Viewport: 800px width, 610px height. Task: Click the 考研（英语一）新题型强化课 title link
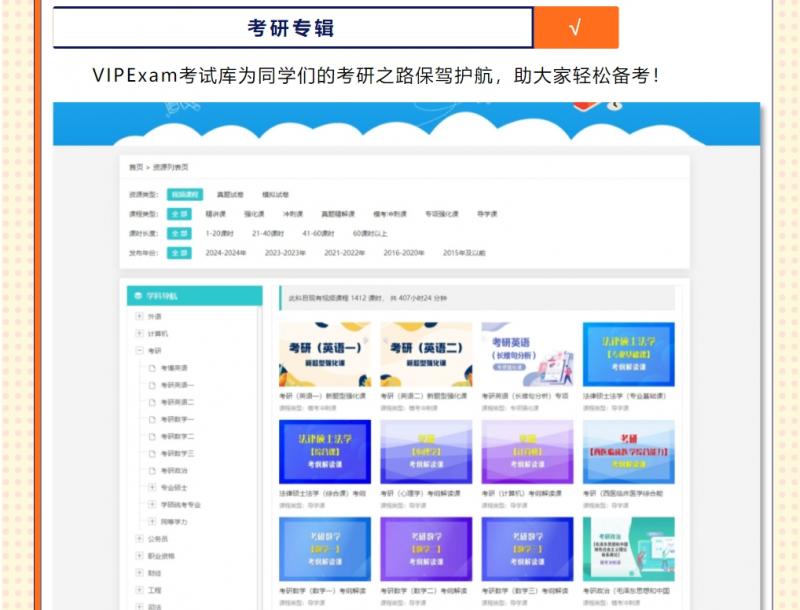[322, 396]
